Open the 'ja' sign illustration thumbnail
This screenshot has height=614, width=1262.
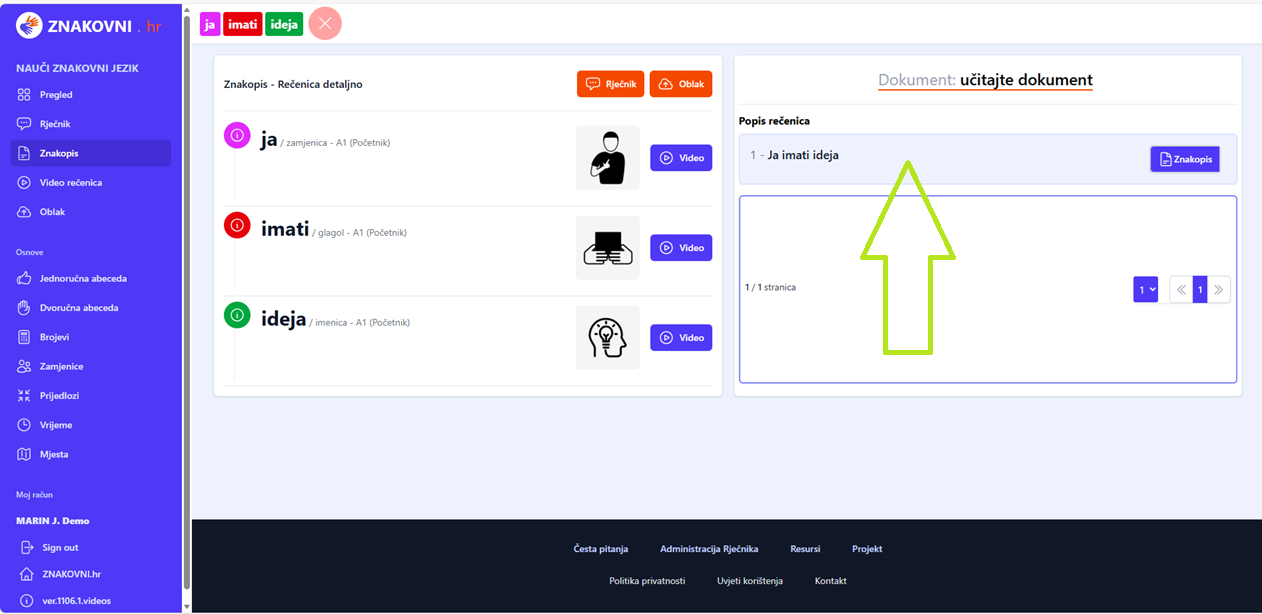[607, 158]
